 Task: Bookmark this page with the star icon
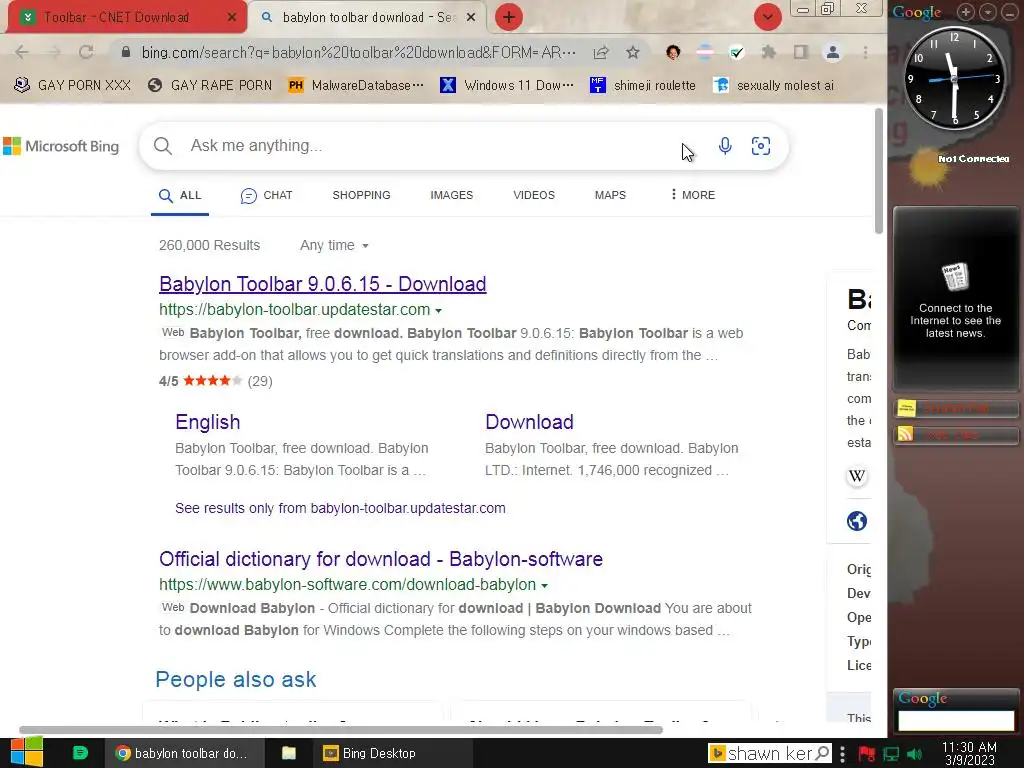(x=632, y=52)
